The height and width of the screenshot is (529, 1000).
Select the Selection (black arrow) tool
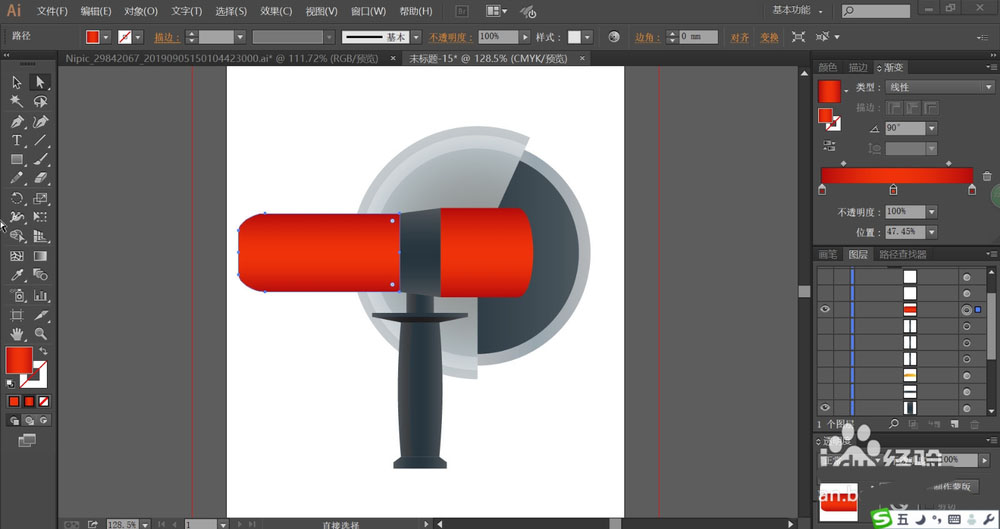click(17, 82)
